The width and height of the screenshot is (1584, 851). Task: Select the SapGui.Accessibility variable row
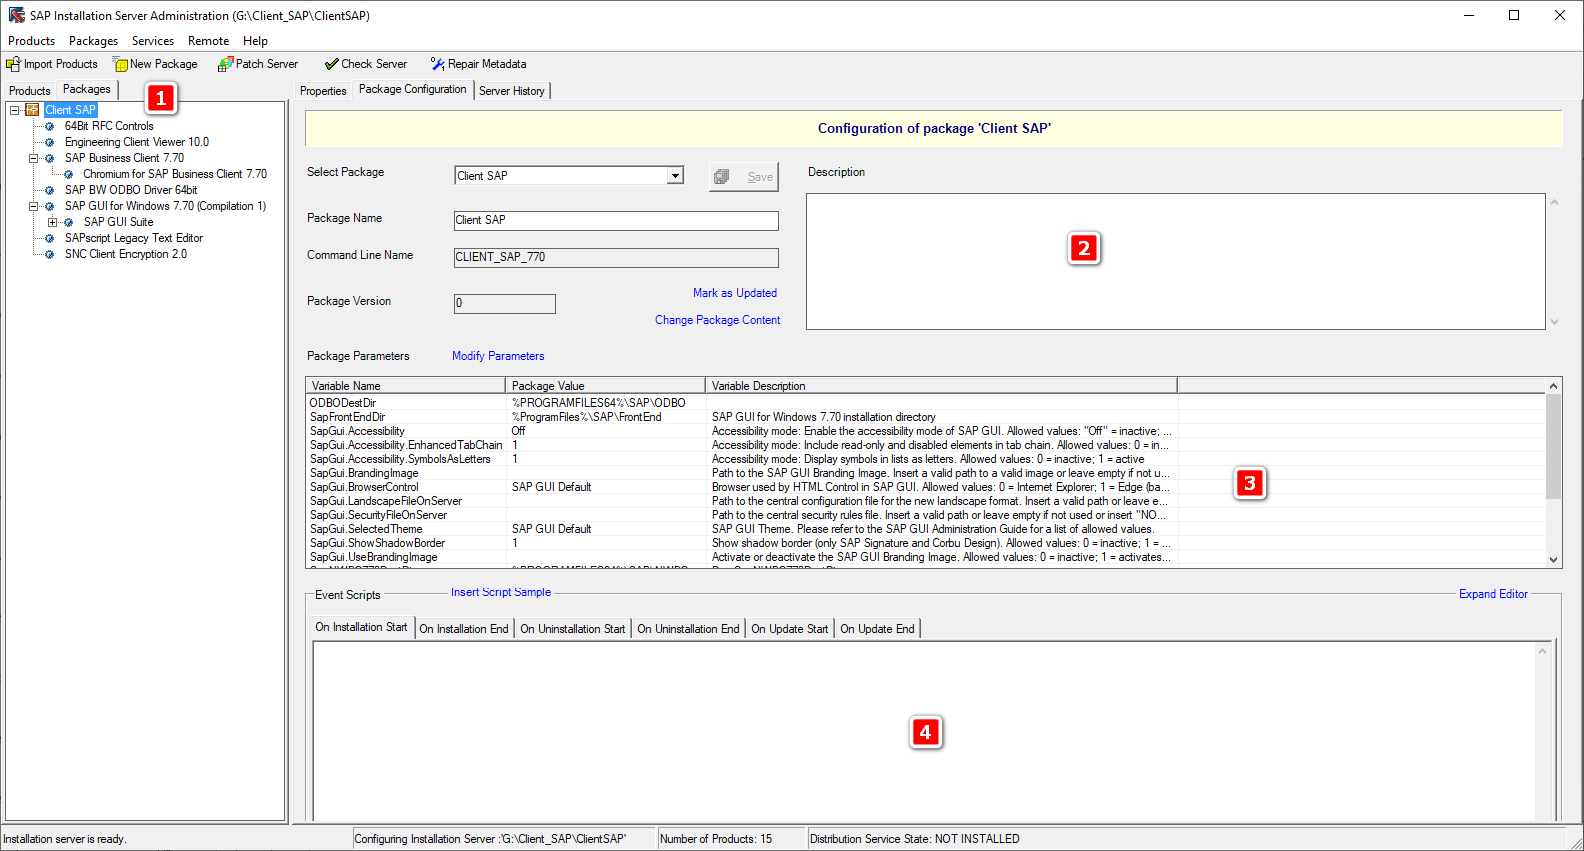(926, 431)
